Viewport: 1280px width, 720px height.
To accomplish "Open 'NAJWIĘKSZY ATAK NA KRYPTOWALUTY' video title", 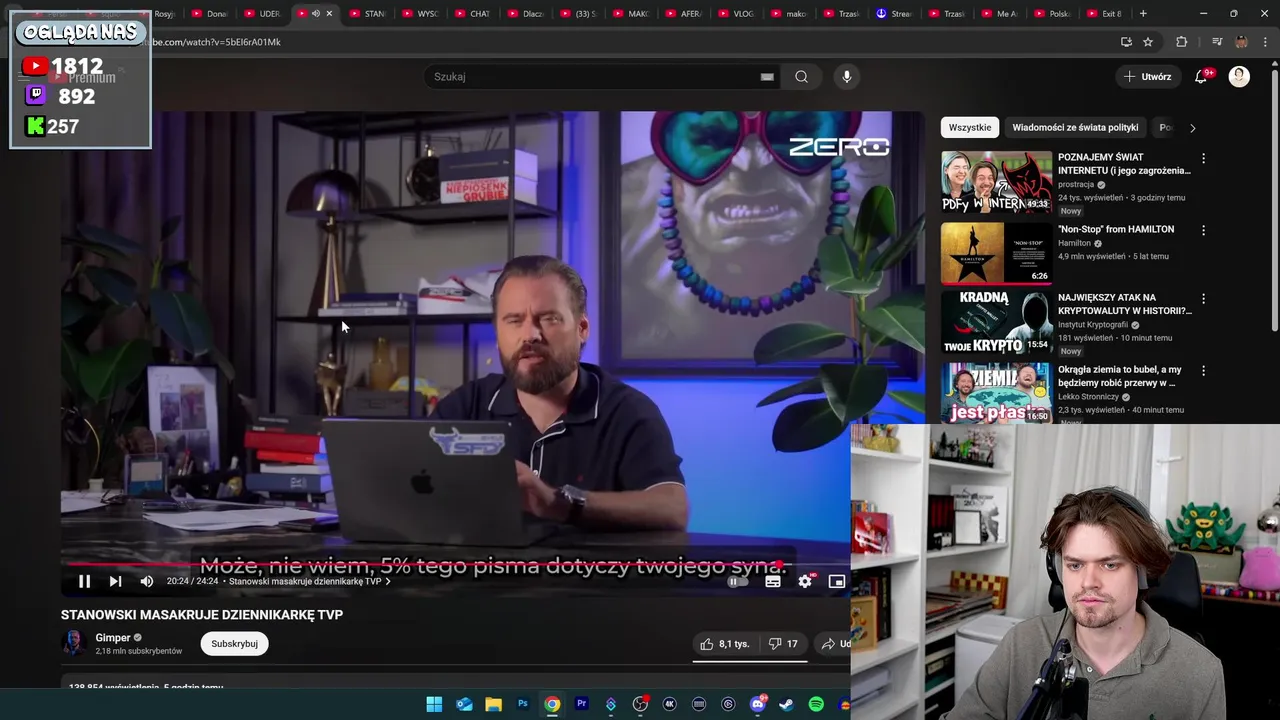I will (x=1125, y=304).
